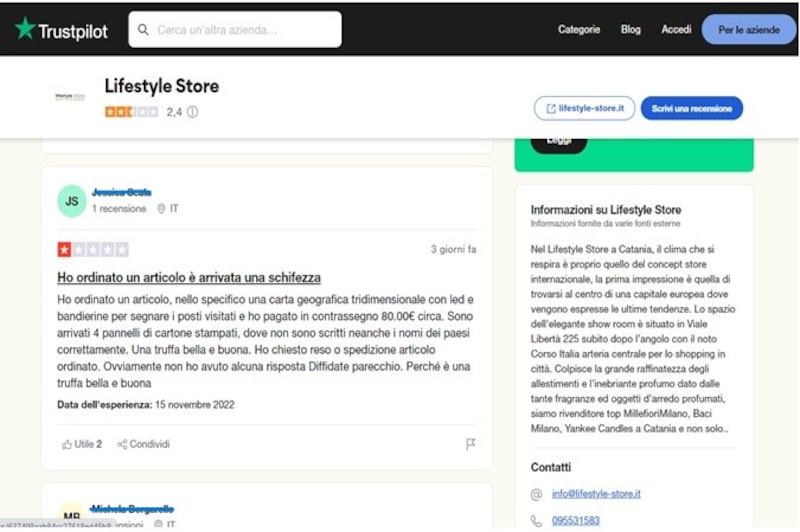Focus the Cerca un'altra azienda search field
The height and width of the screenshot is (532, 800).
coord(235,30)
